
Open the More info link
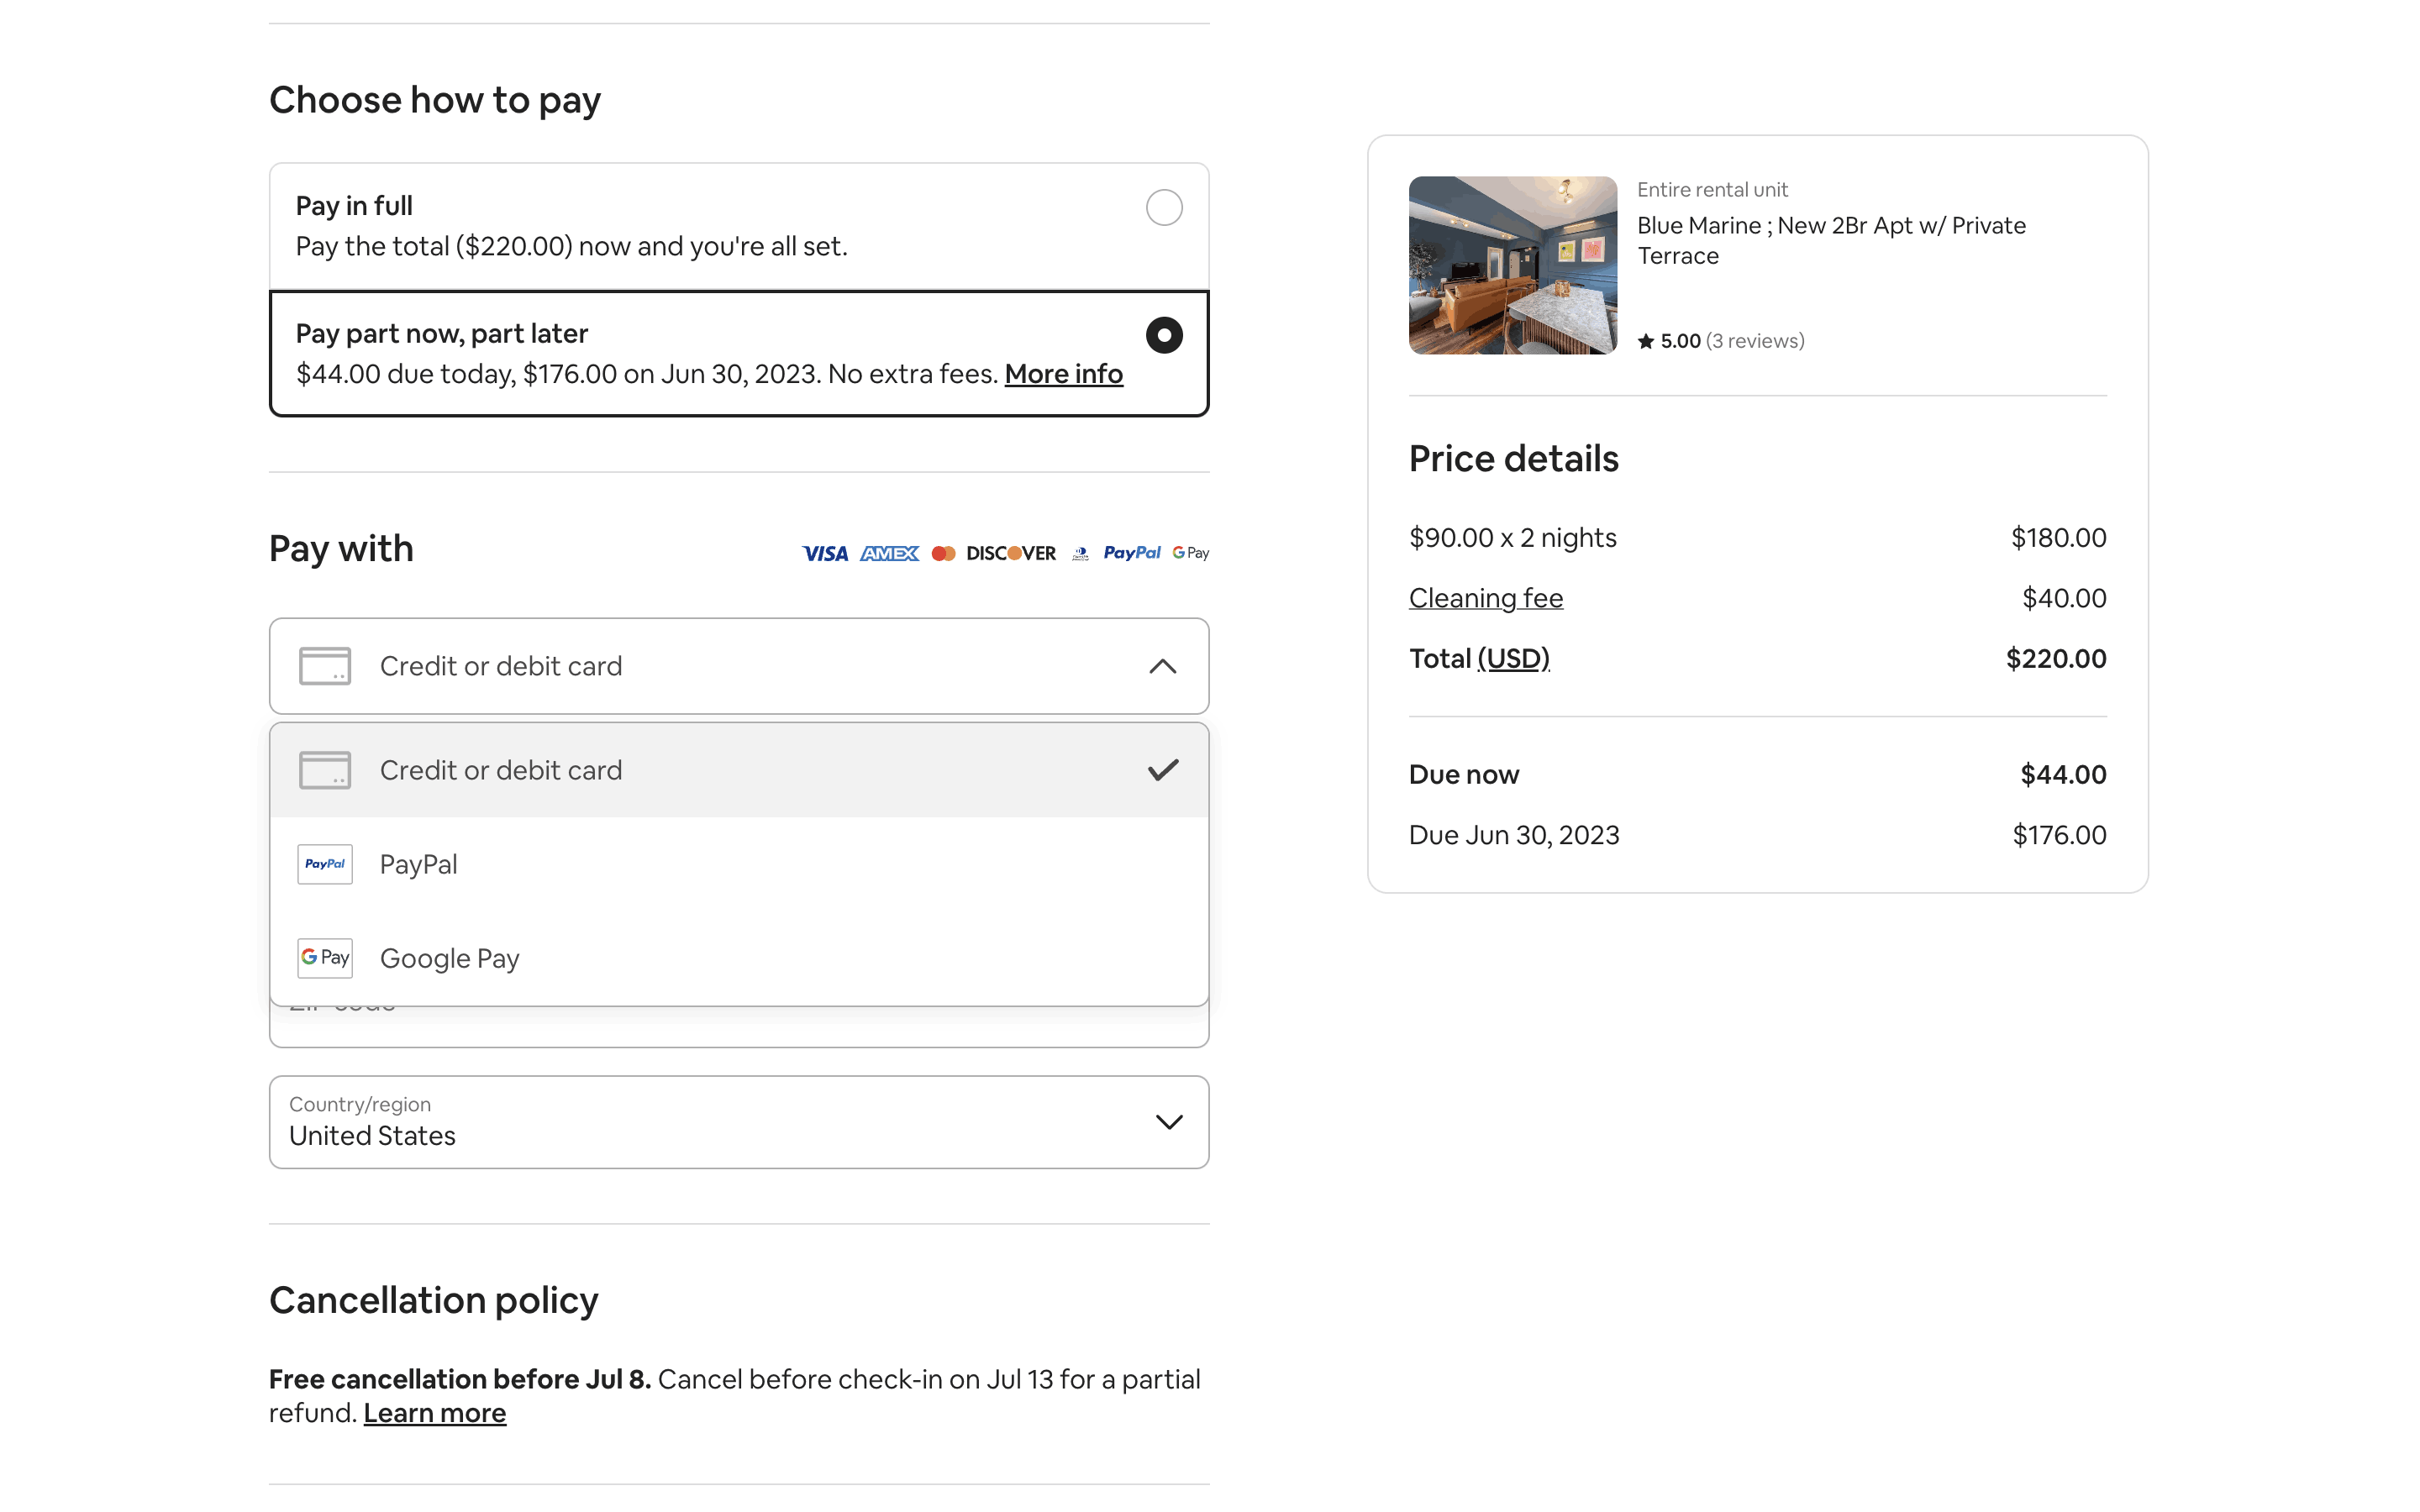[1063, 374]
